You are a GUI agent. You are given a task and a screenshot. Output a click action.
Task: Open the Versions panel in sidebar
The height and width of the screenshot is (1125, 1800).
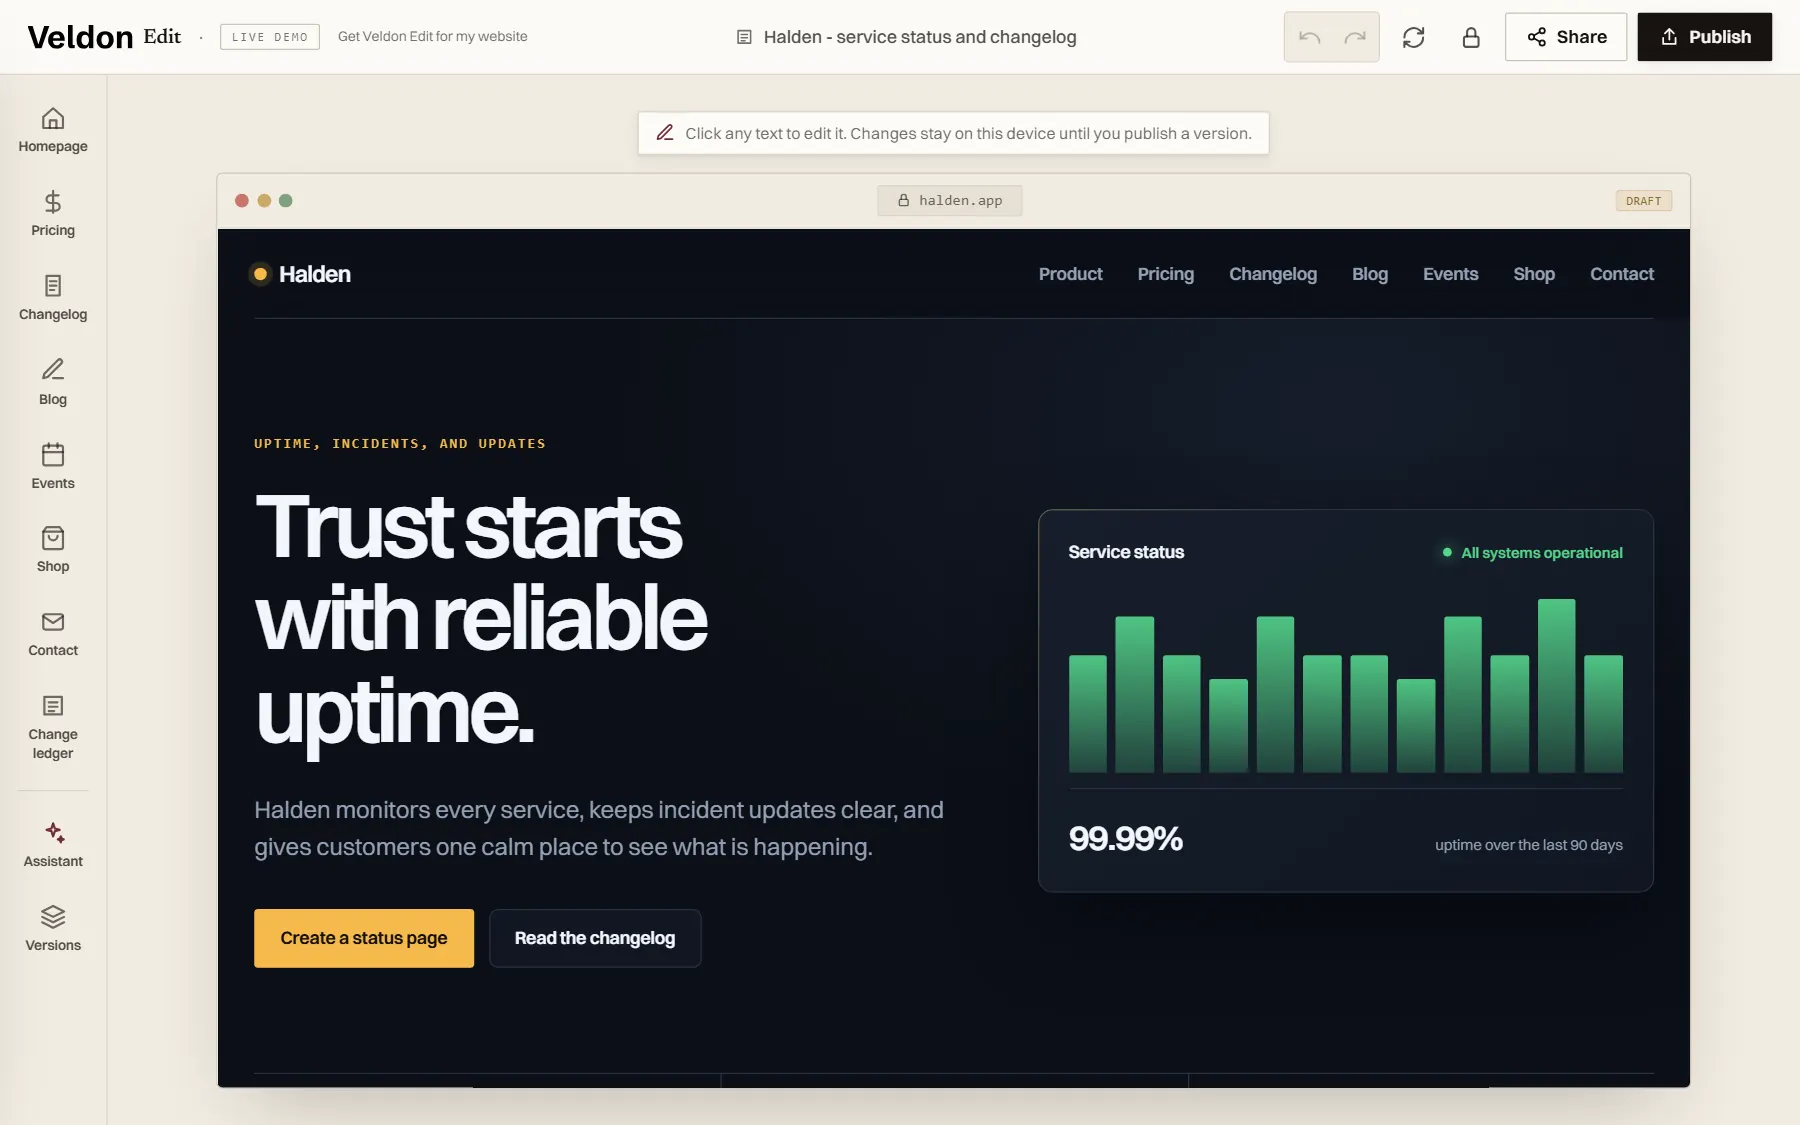point(53,930)
